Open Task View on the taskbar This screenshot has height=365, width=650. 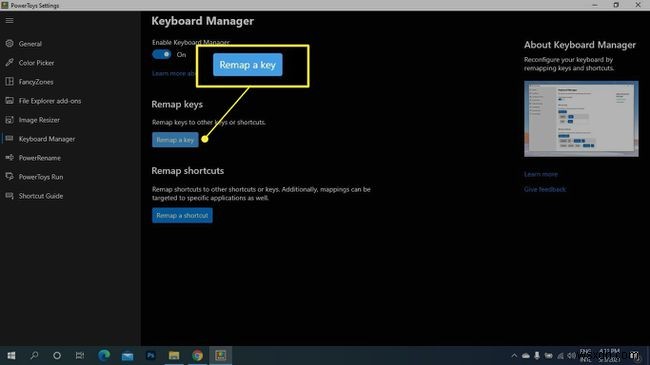pyautogui.click(x=80, y=355)
